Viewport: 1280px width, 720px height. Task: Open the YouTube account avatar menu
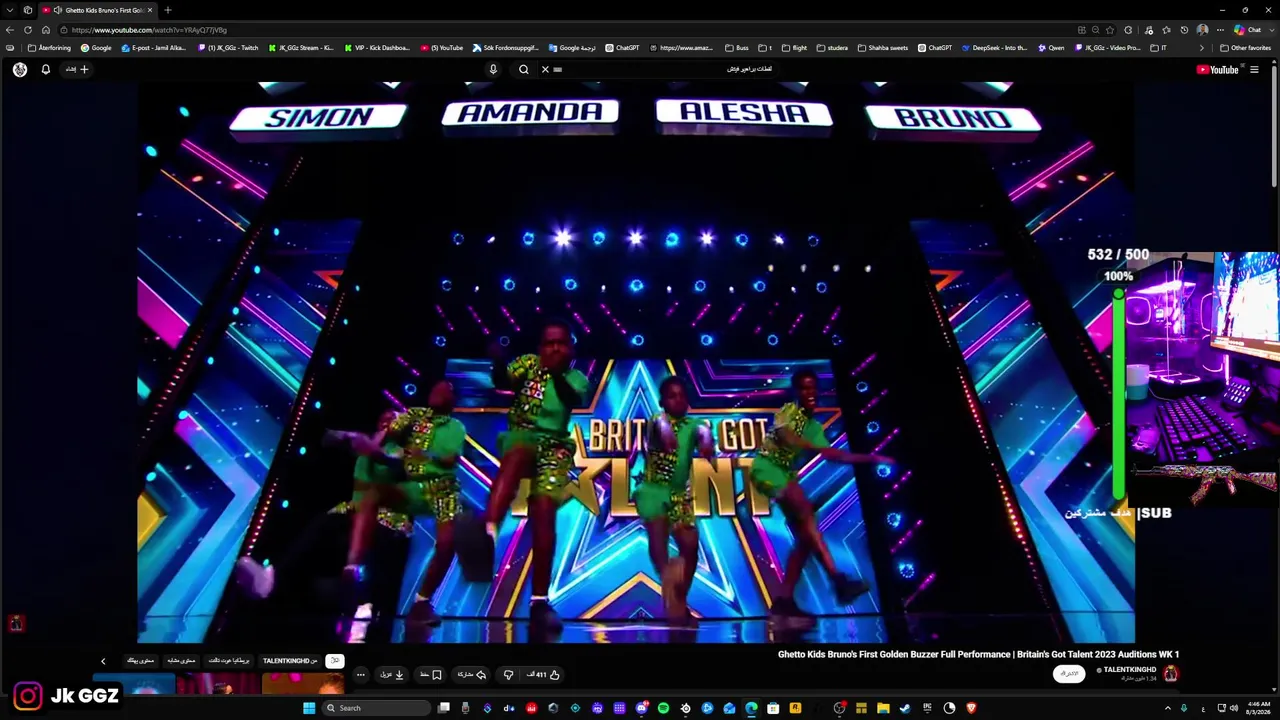point(20,69)
